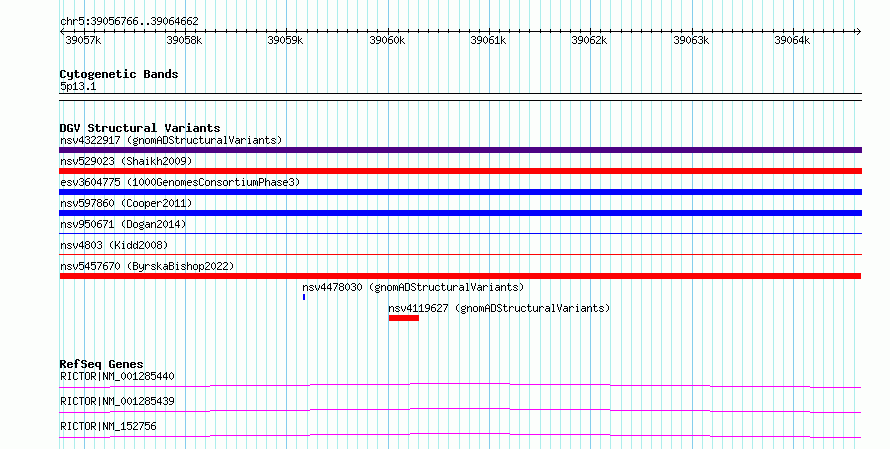Click the 39061k ruler tick label

coord(488,41)
